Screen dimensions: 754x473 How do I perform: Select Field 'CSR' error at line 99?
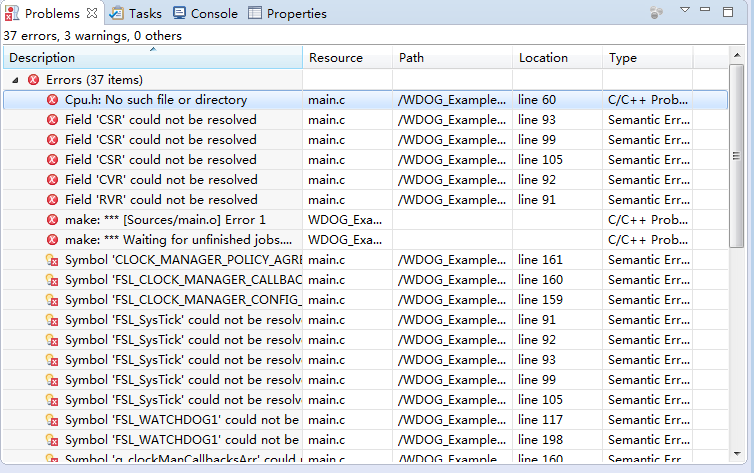pyautogui.click(x=365, y=140)
